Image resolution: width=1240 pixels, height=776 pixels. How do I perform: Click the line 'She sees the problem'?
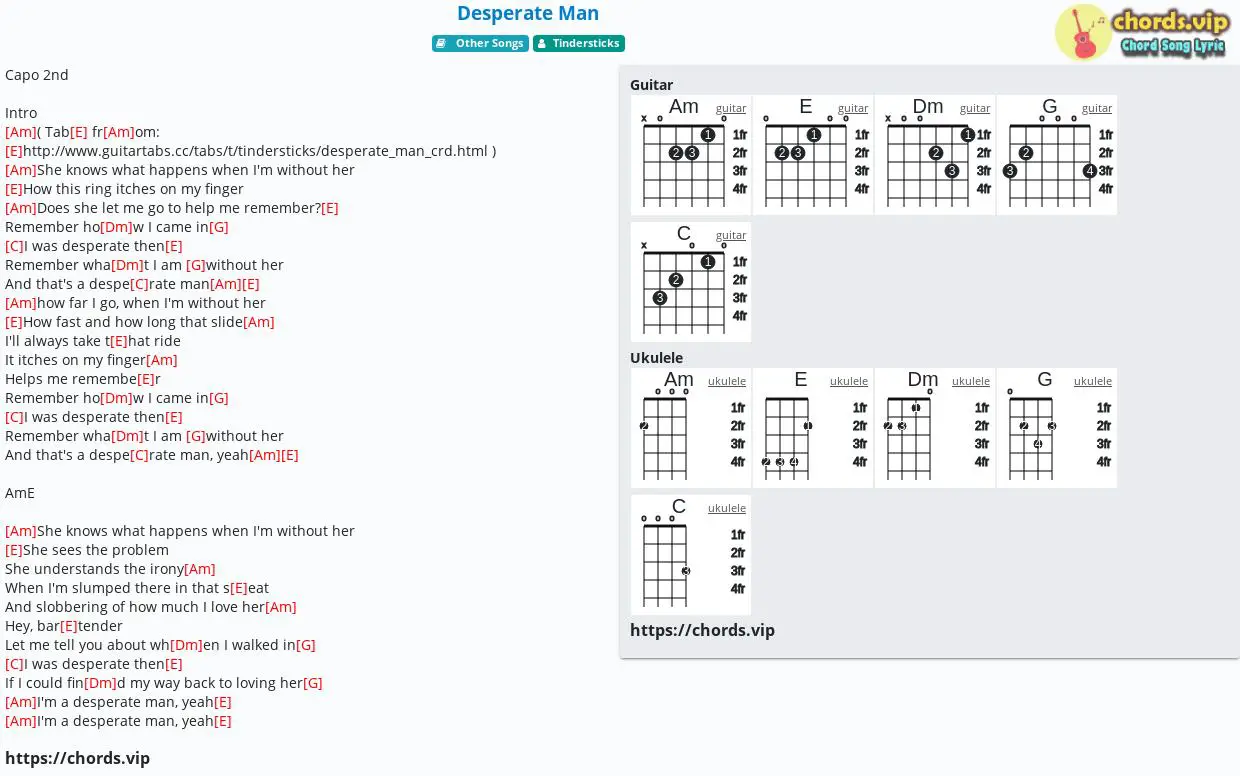coord(87,550)
